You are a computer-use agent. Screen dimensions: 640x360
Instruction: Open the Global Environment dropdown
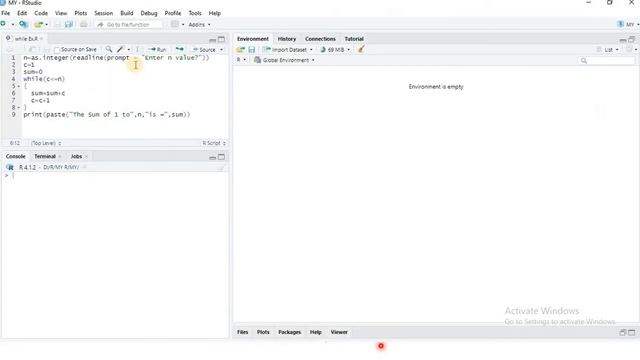coord(284,60)
